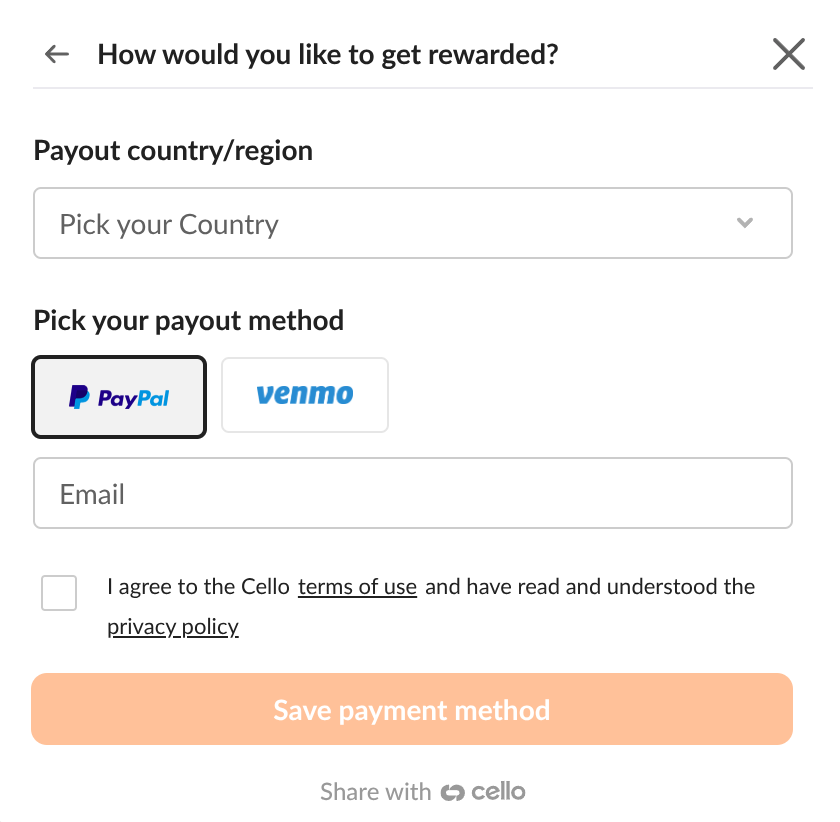Go back using the left arrow
840x822 pixels.
tap(57, 54)
